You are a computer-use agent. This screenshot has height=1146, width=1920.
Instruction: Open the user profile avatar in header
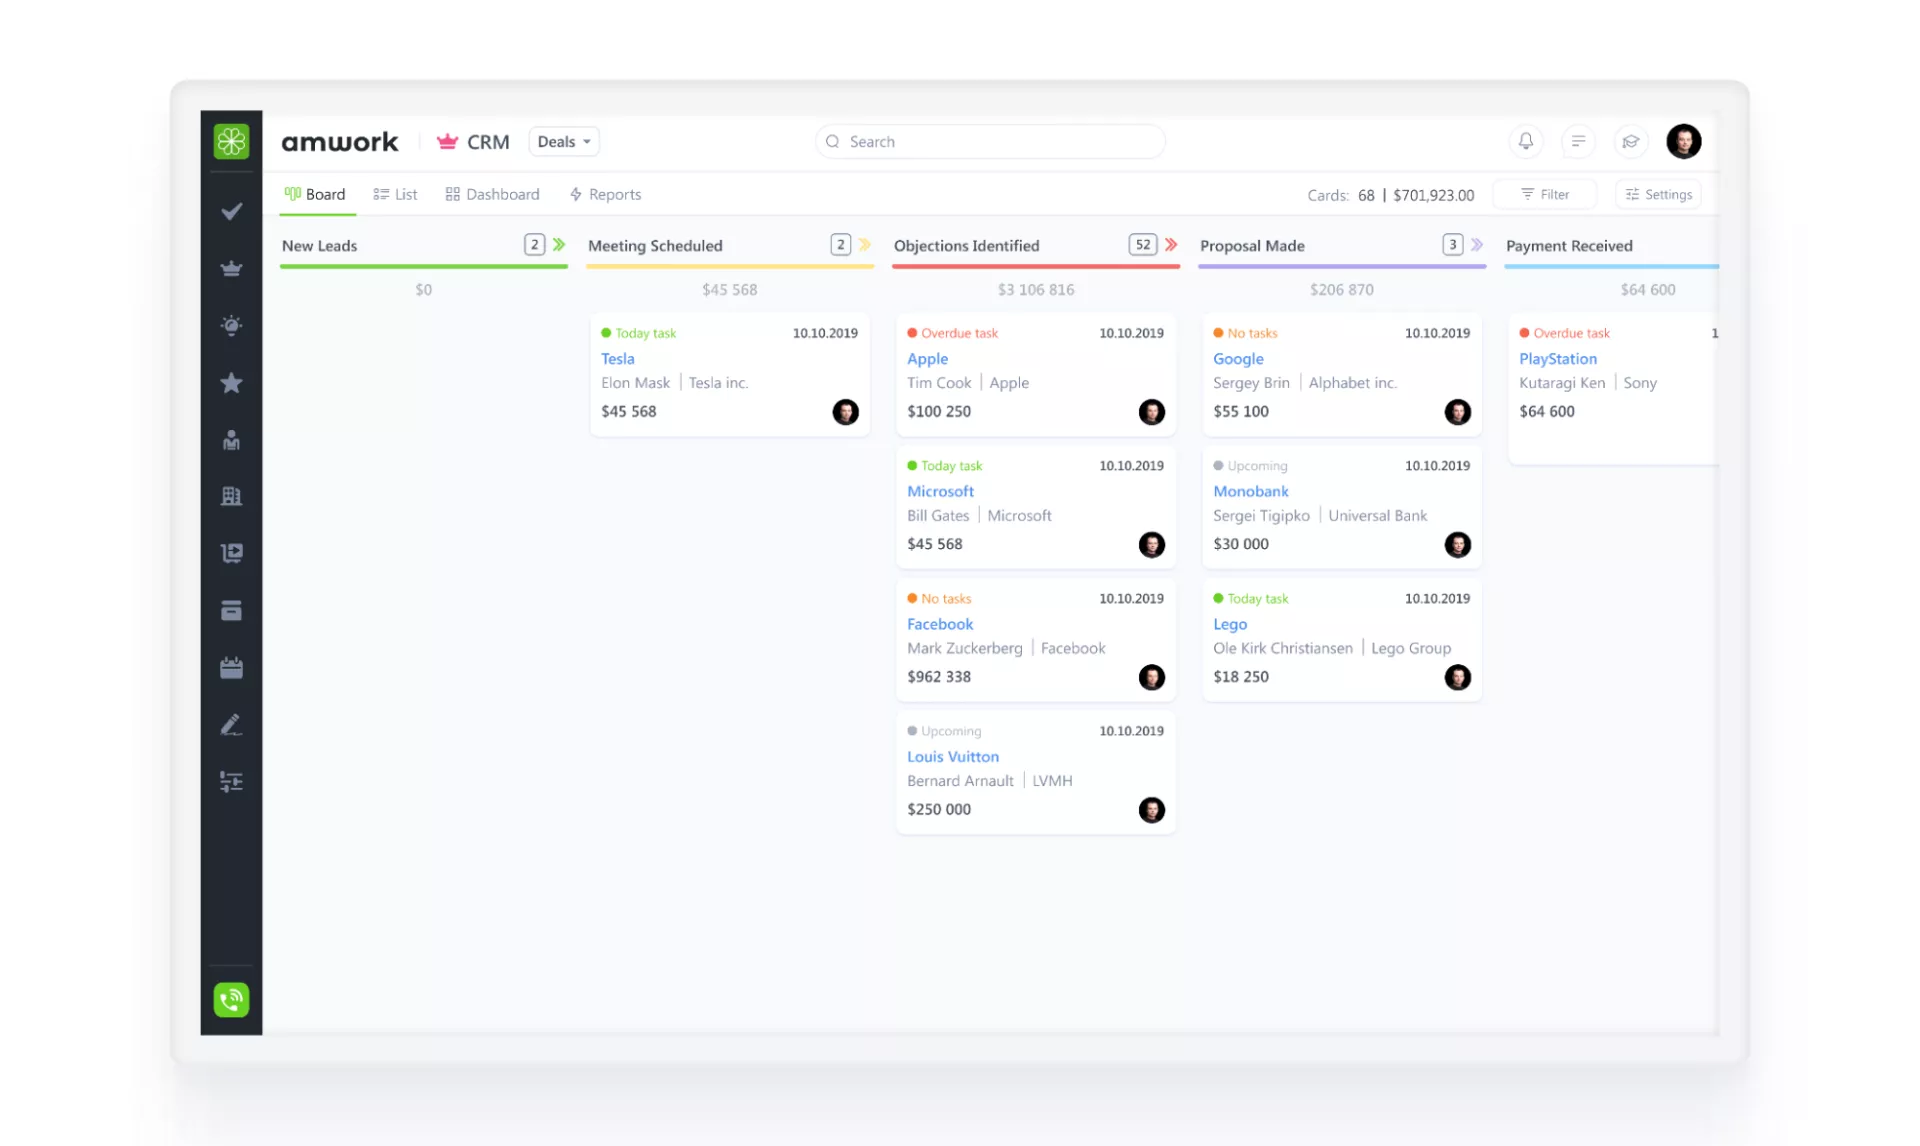click(x=1683, y=141)
